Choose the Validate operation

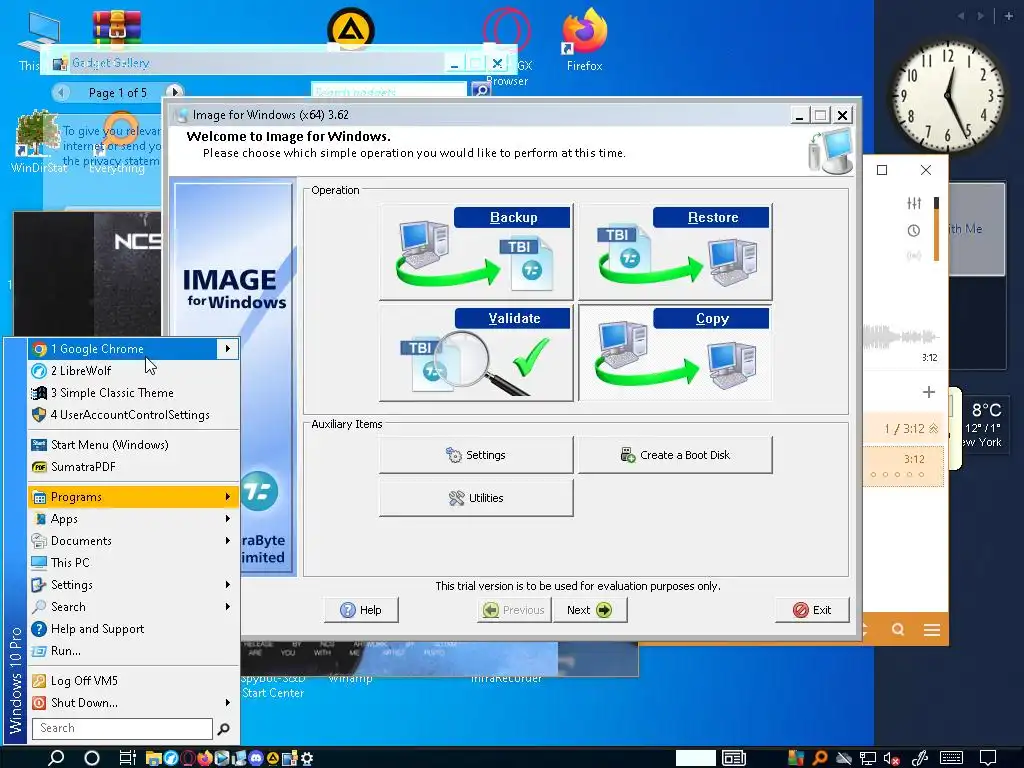[476, 353]
